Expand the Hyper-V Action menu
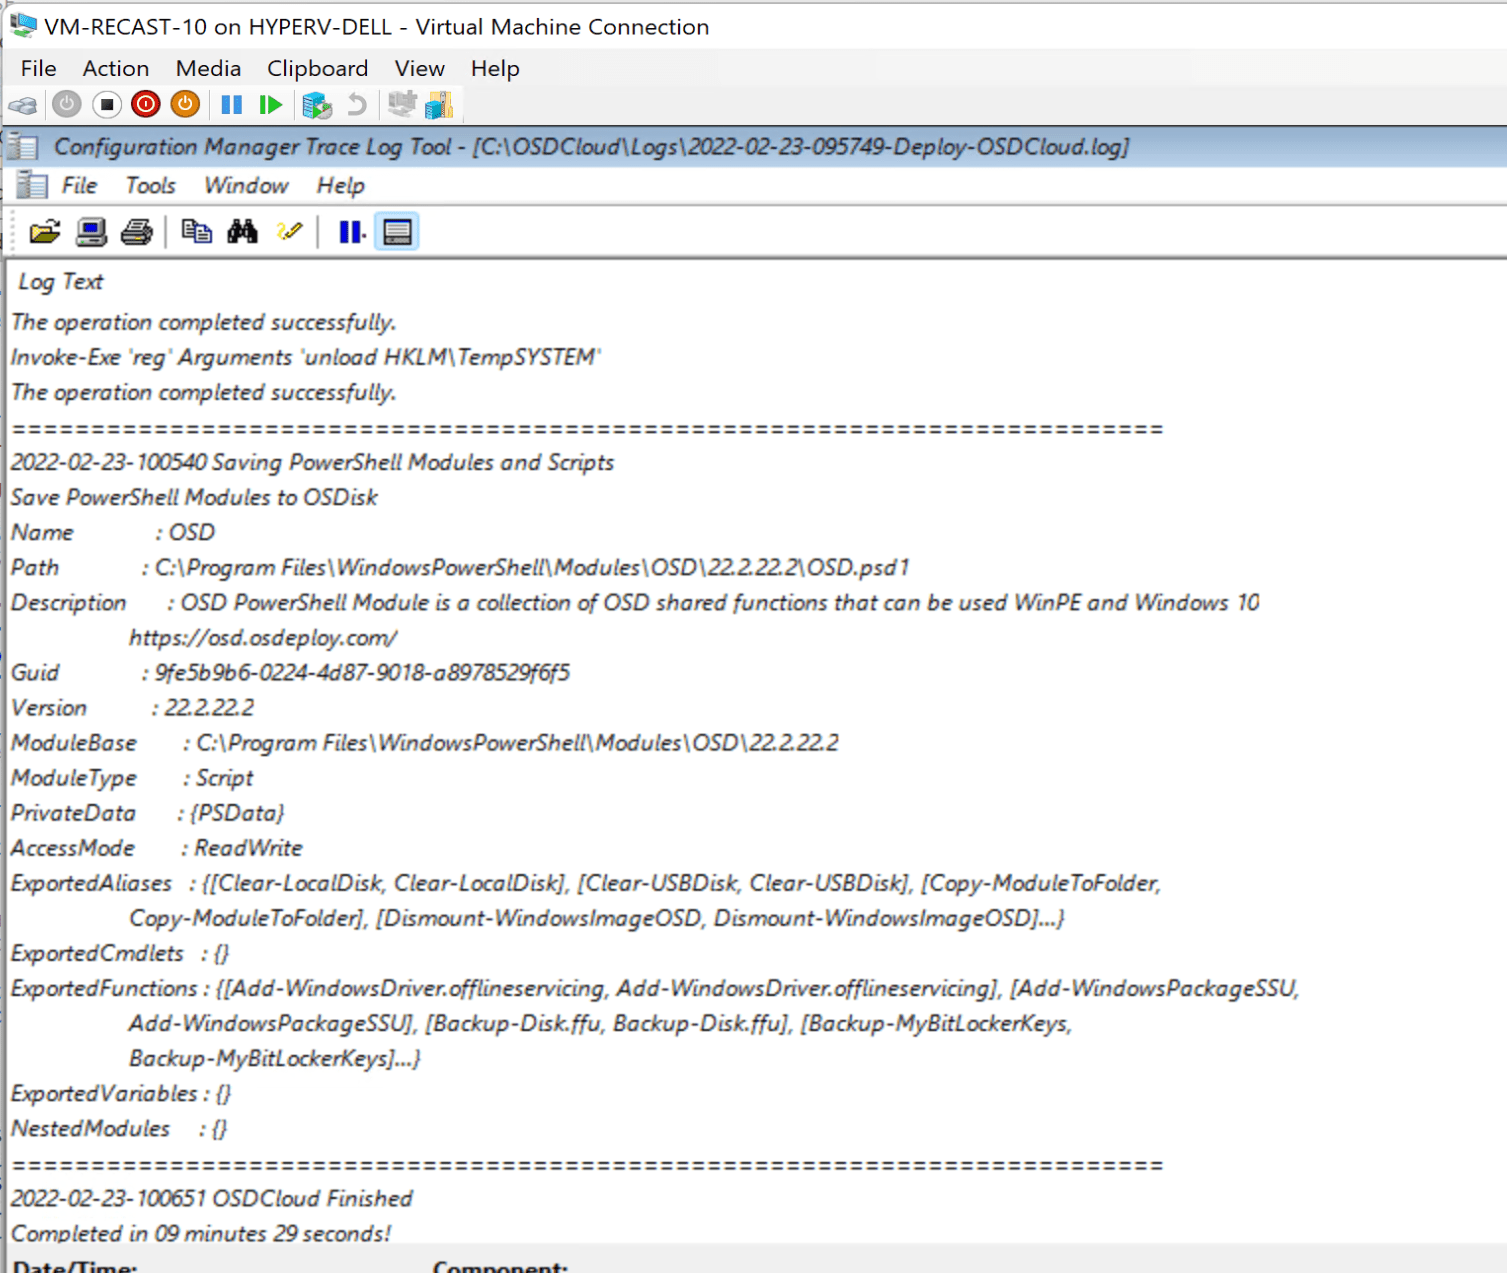This screenshot has width=1507, height=1273. pos(115,68)
